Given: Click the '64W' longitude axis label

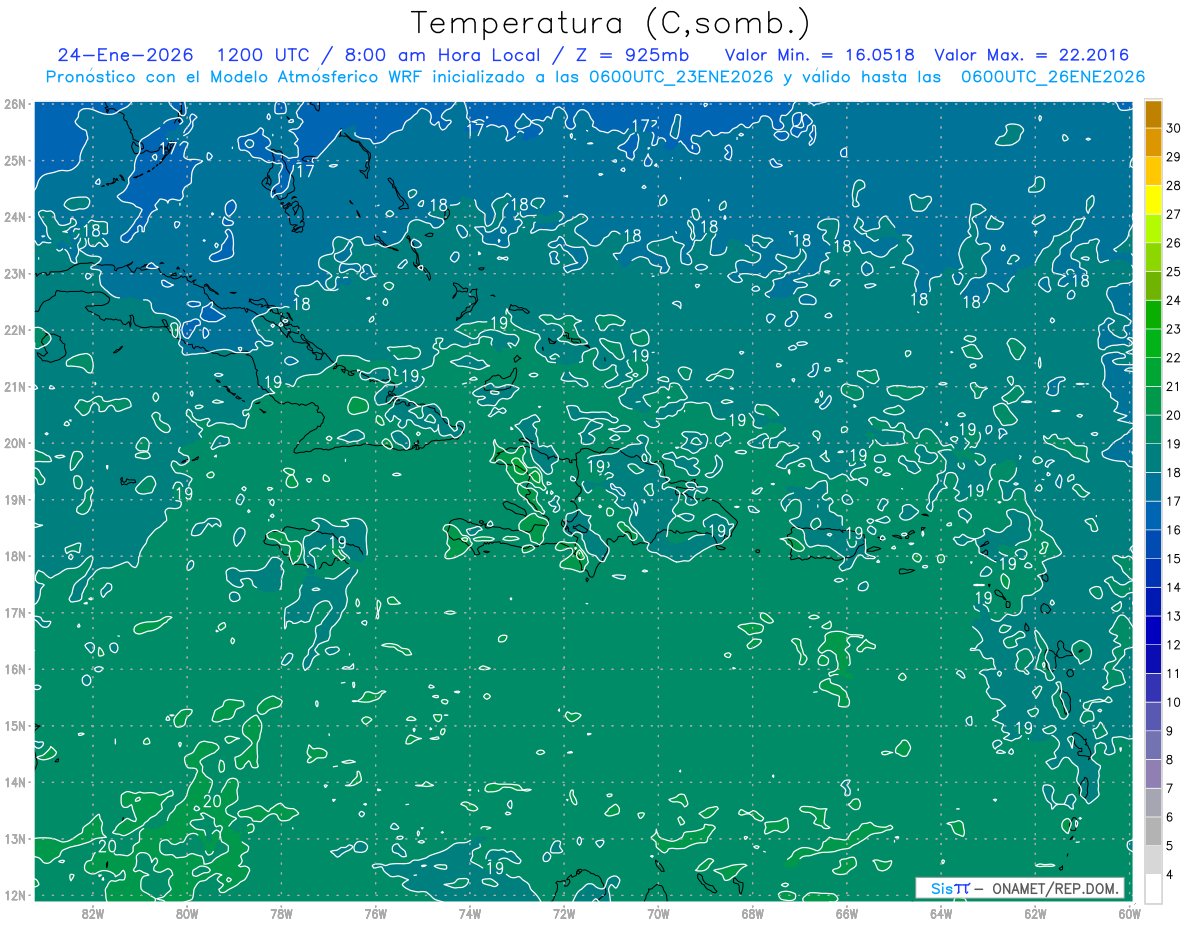Looking at the screenshot, I should [x=941, y=913].
